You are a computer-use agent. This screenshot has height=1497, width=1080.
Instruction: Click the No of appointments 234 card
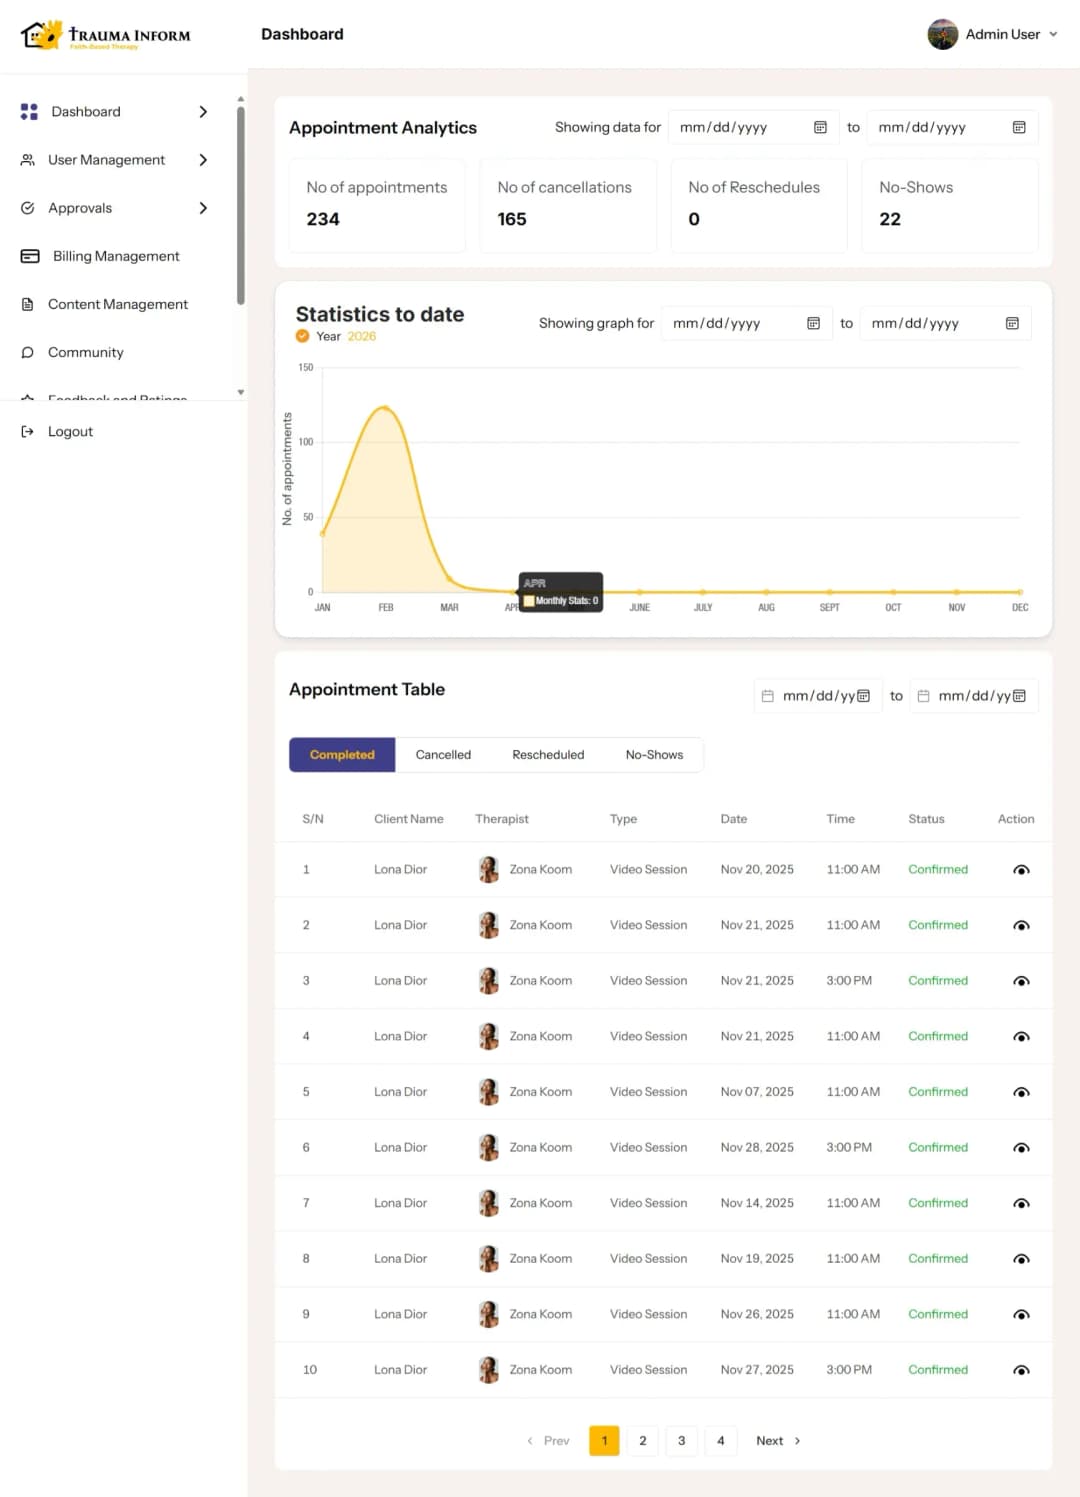click(x=377, y=205)
